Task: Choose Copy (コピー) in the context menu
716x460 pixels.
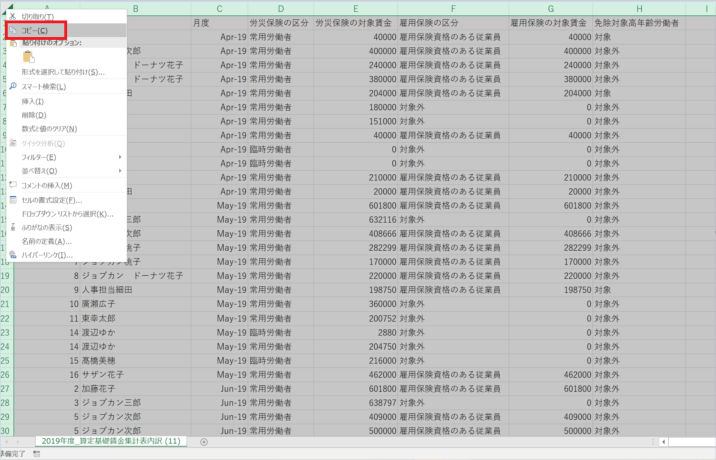Action: (67, 31)
